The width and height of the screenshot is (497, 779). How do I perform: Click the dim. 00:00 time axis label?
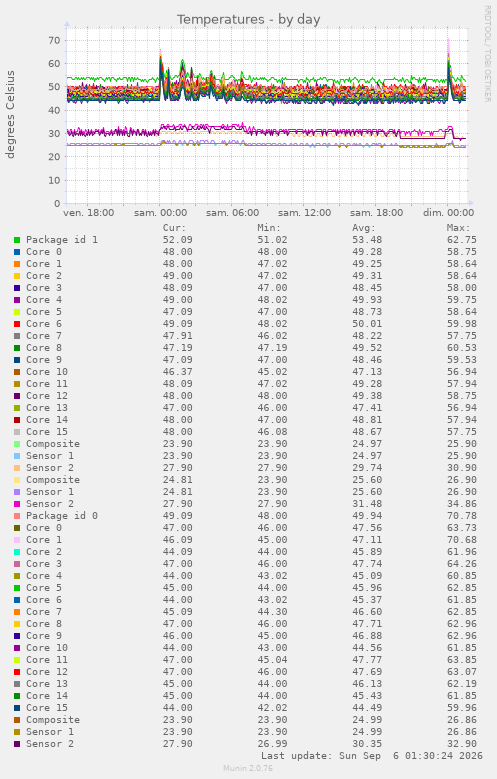(448, 213)
